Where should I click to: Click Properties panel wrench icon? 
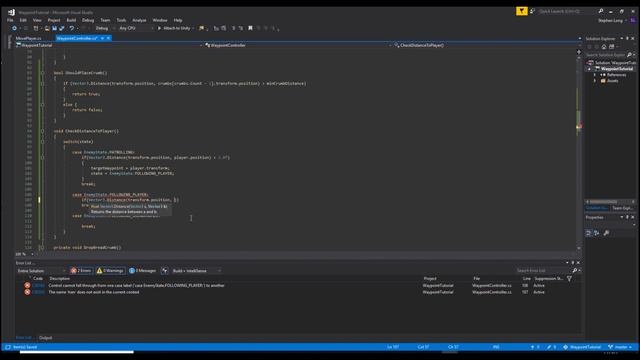(607, 233)
